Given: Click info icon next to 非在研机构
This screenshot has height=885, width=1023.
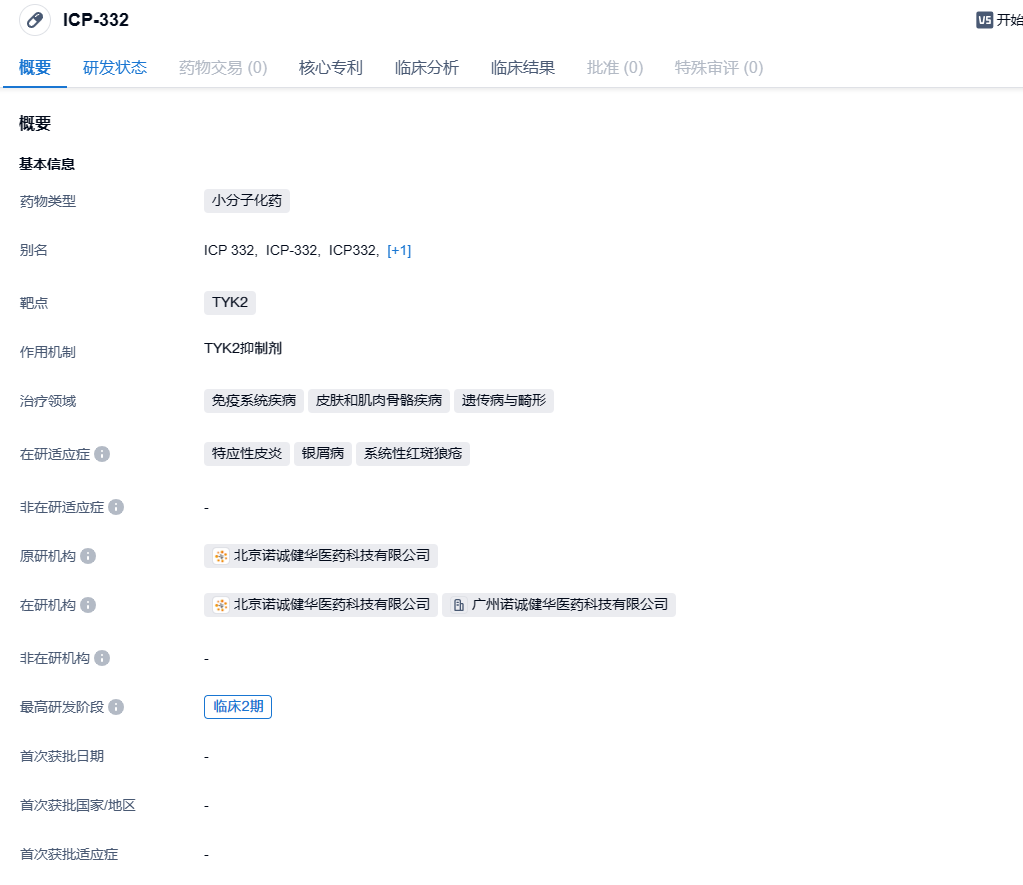Looking at the screenshot, I should pos(102,658).
